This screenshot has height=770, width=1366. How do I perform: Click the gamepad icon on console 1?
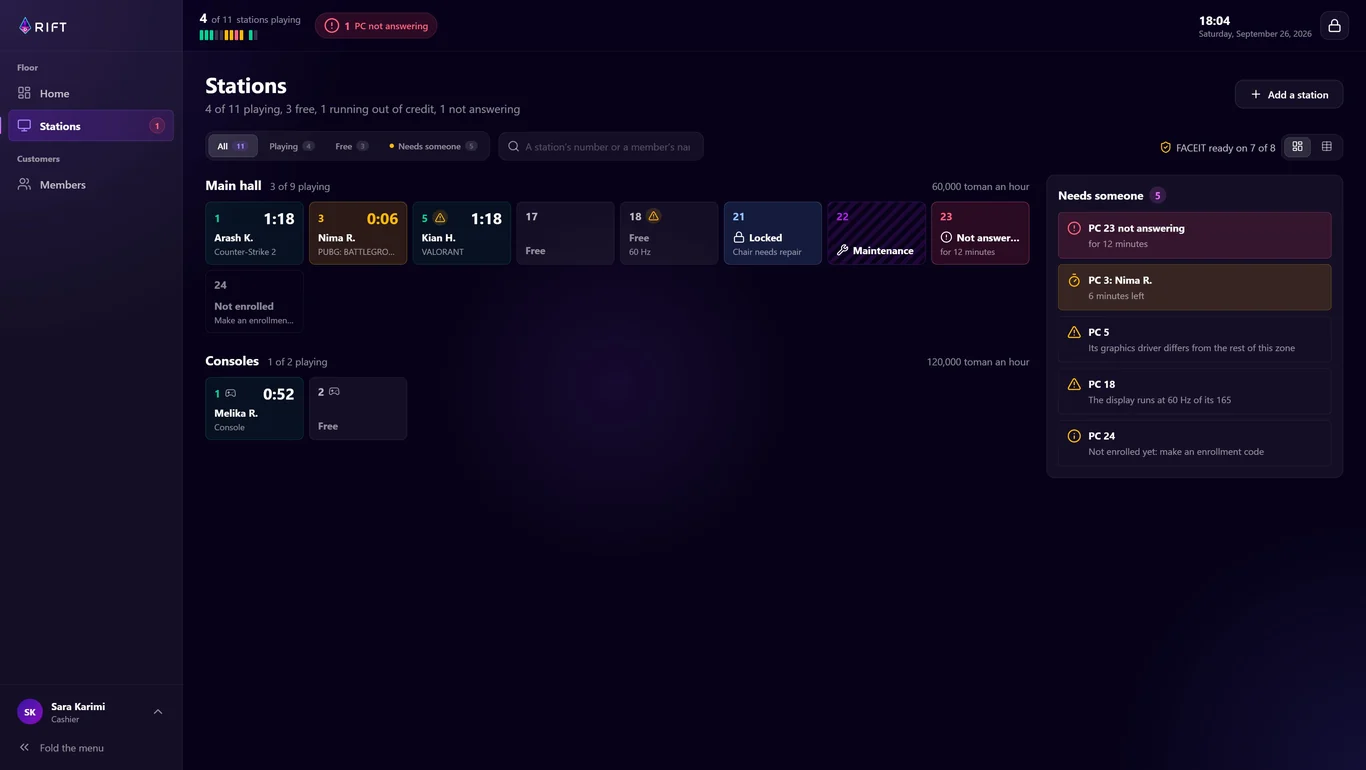click(230, 393)
